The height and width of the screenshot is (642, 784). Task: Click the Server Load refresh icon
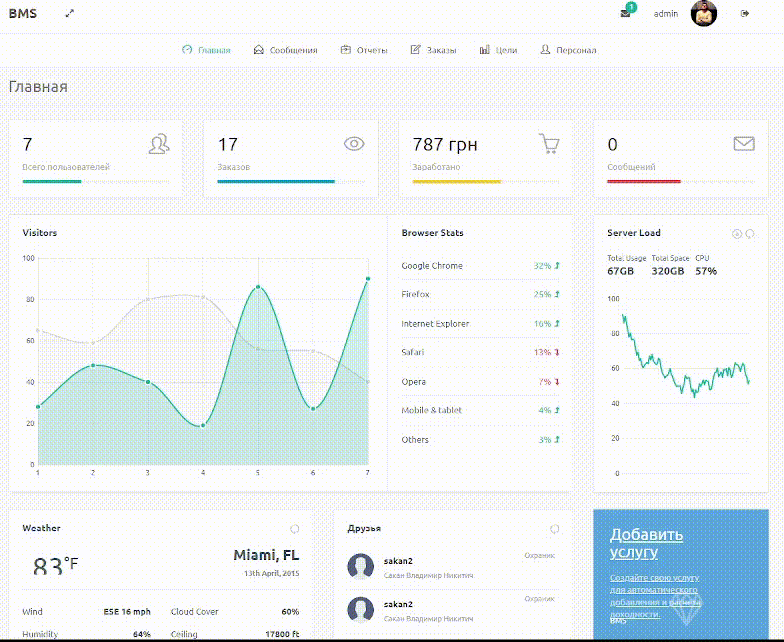click(x=750, y=234)
